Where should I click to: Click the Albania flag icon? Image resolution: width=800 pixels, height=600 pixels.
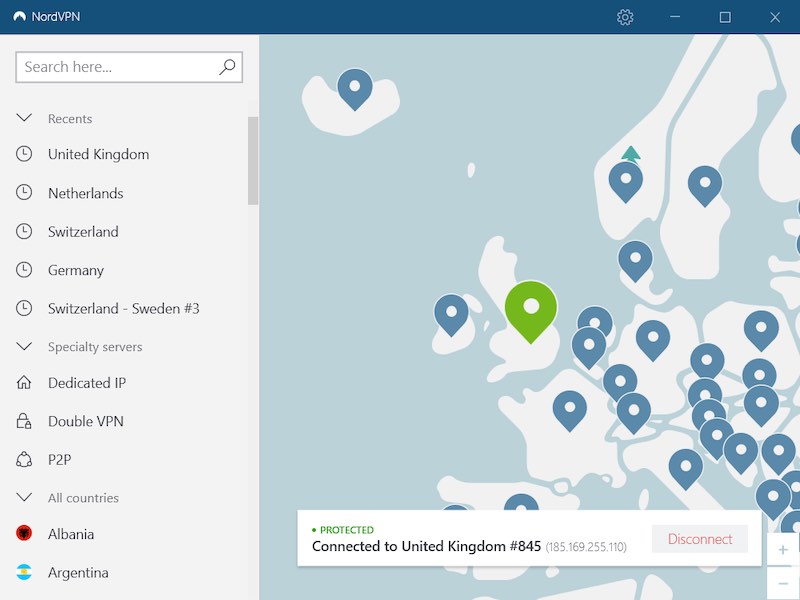click(24, 534)
